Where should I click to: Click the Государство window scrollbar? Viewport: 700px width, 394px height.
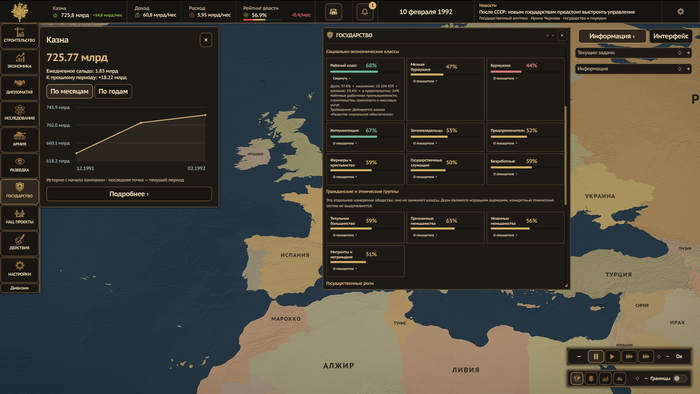[566, 156]
